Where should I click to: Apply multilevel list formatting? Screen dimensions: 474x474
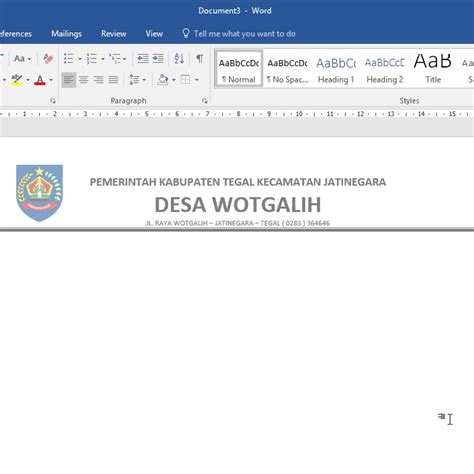click(115, 59)
